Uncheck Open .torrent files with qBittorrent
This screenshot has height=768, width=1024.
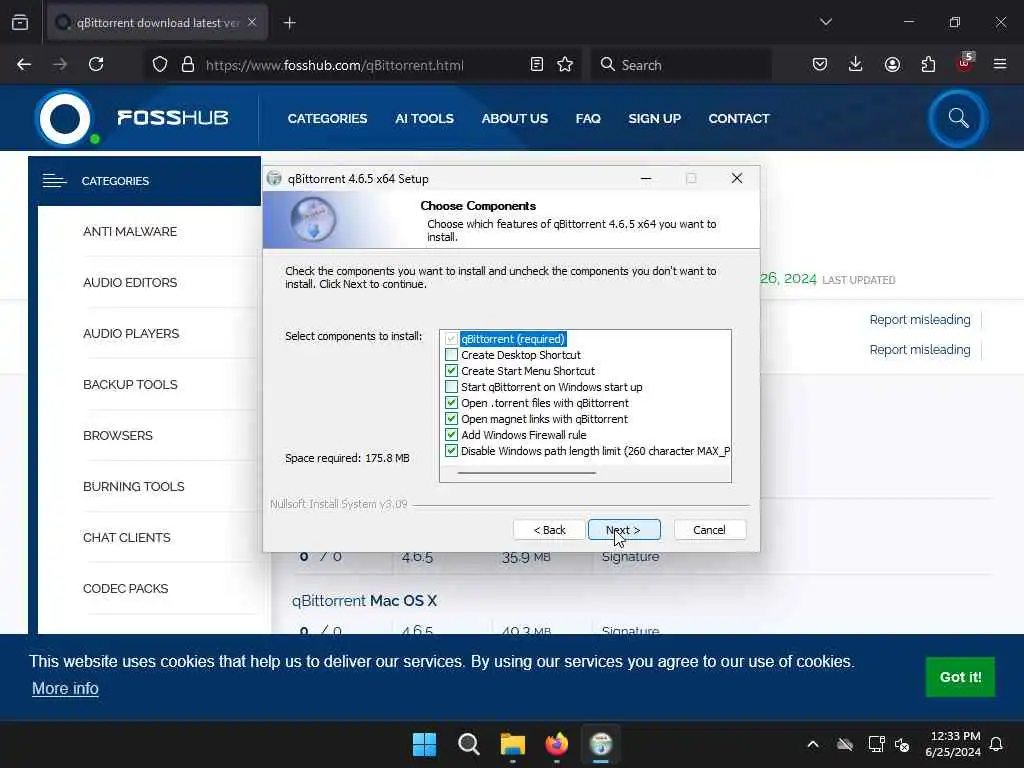click(x=451, y=403)
